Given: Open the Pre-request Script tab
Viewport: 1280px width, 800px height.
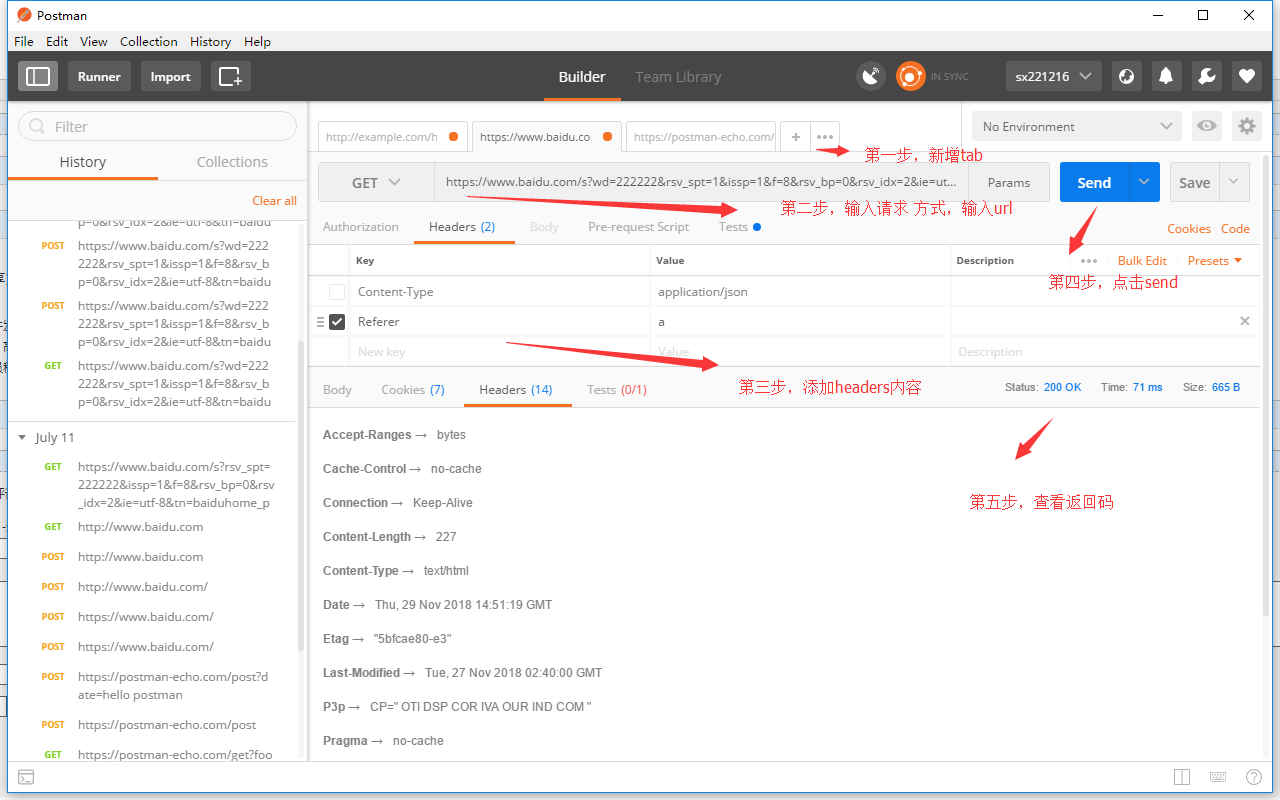Looking at the screenshot, I should 638,227.
